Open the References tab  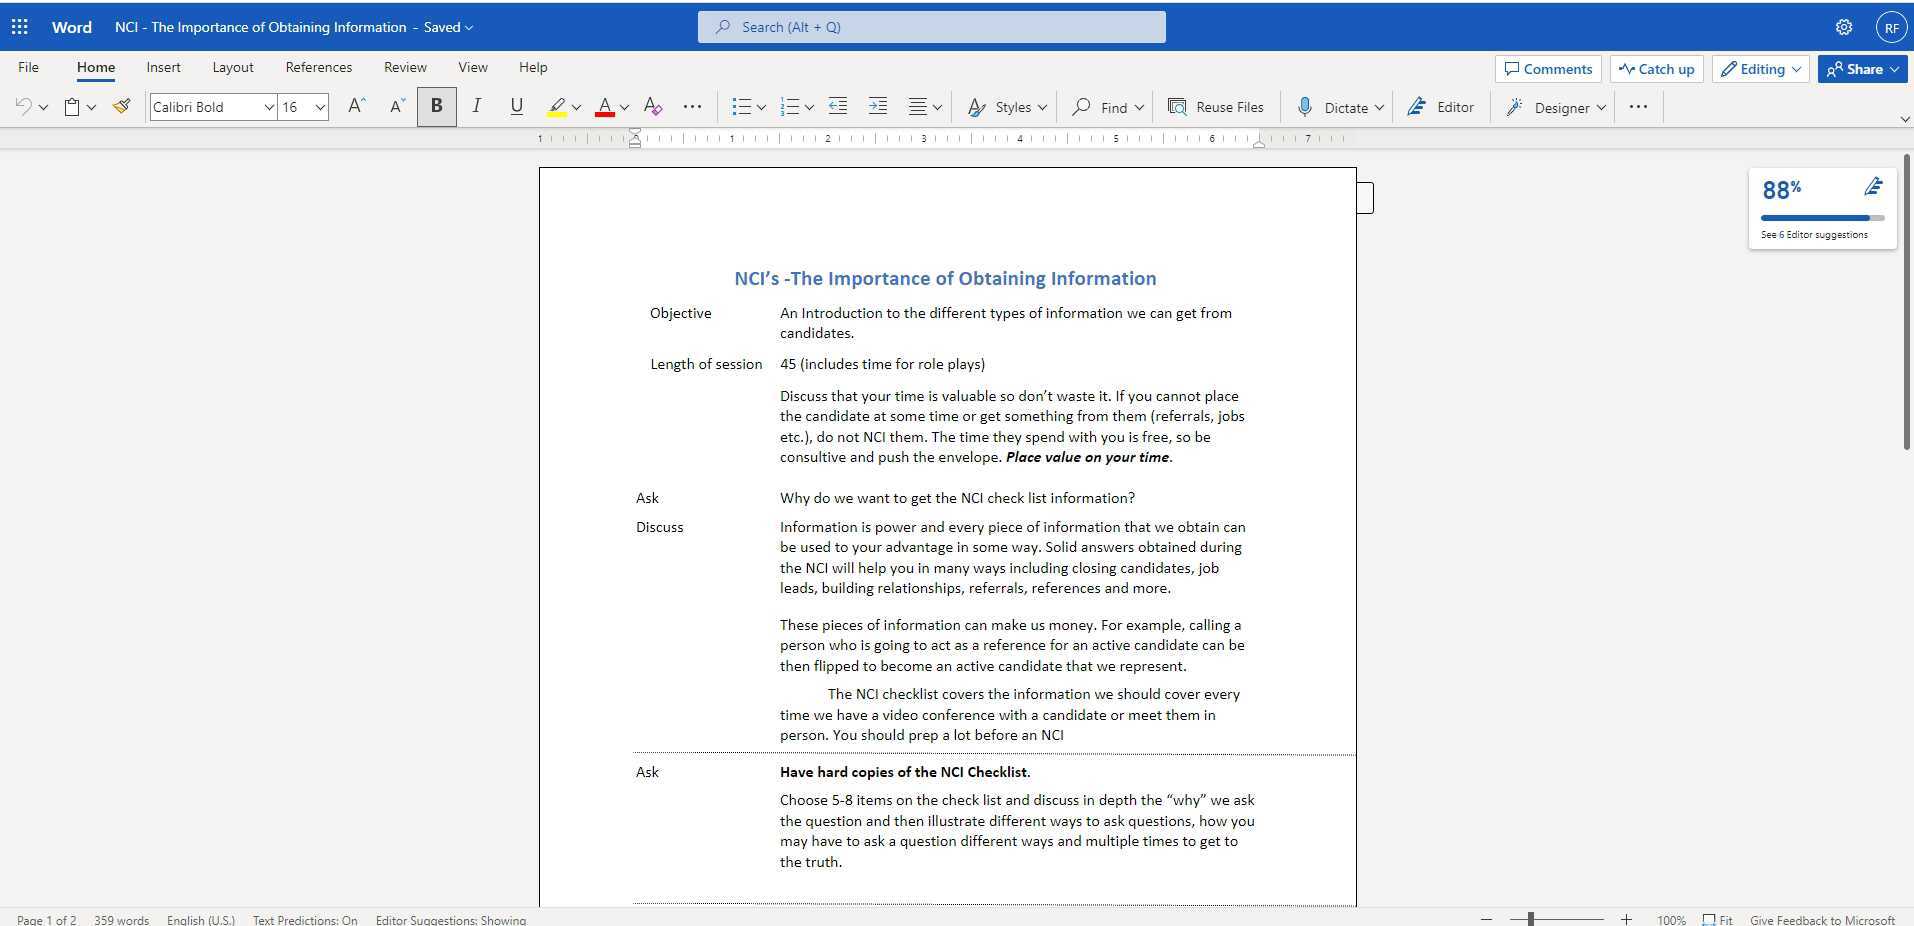[318, 67]
